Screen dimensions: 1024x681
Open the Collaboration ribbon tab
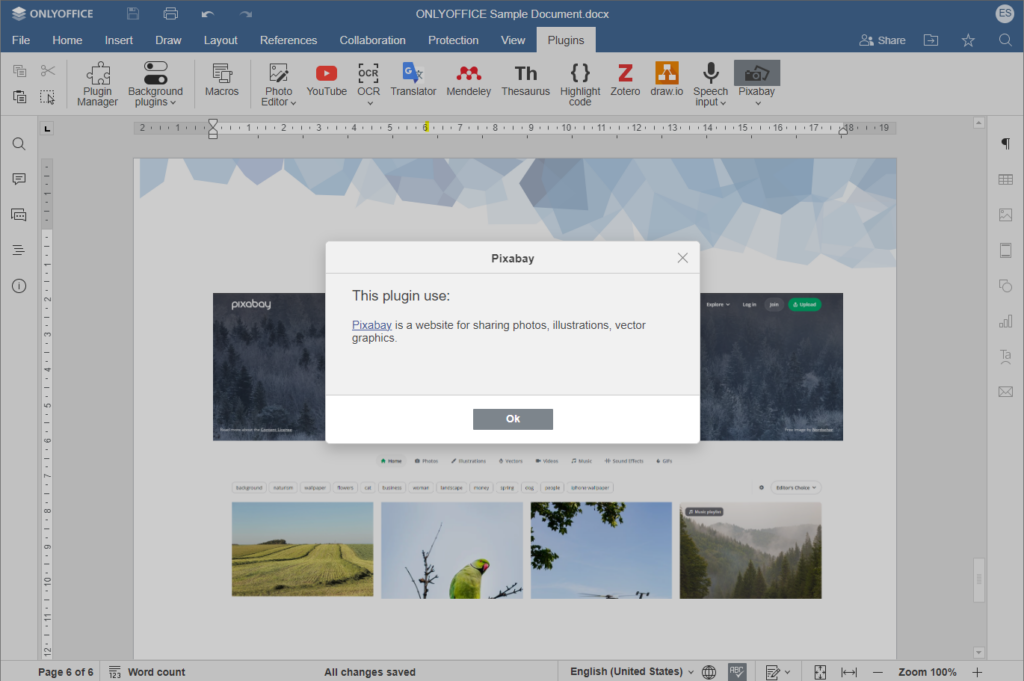click(x=372, y=40)
